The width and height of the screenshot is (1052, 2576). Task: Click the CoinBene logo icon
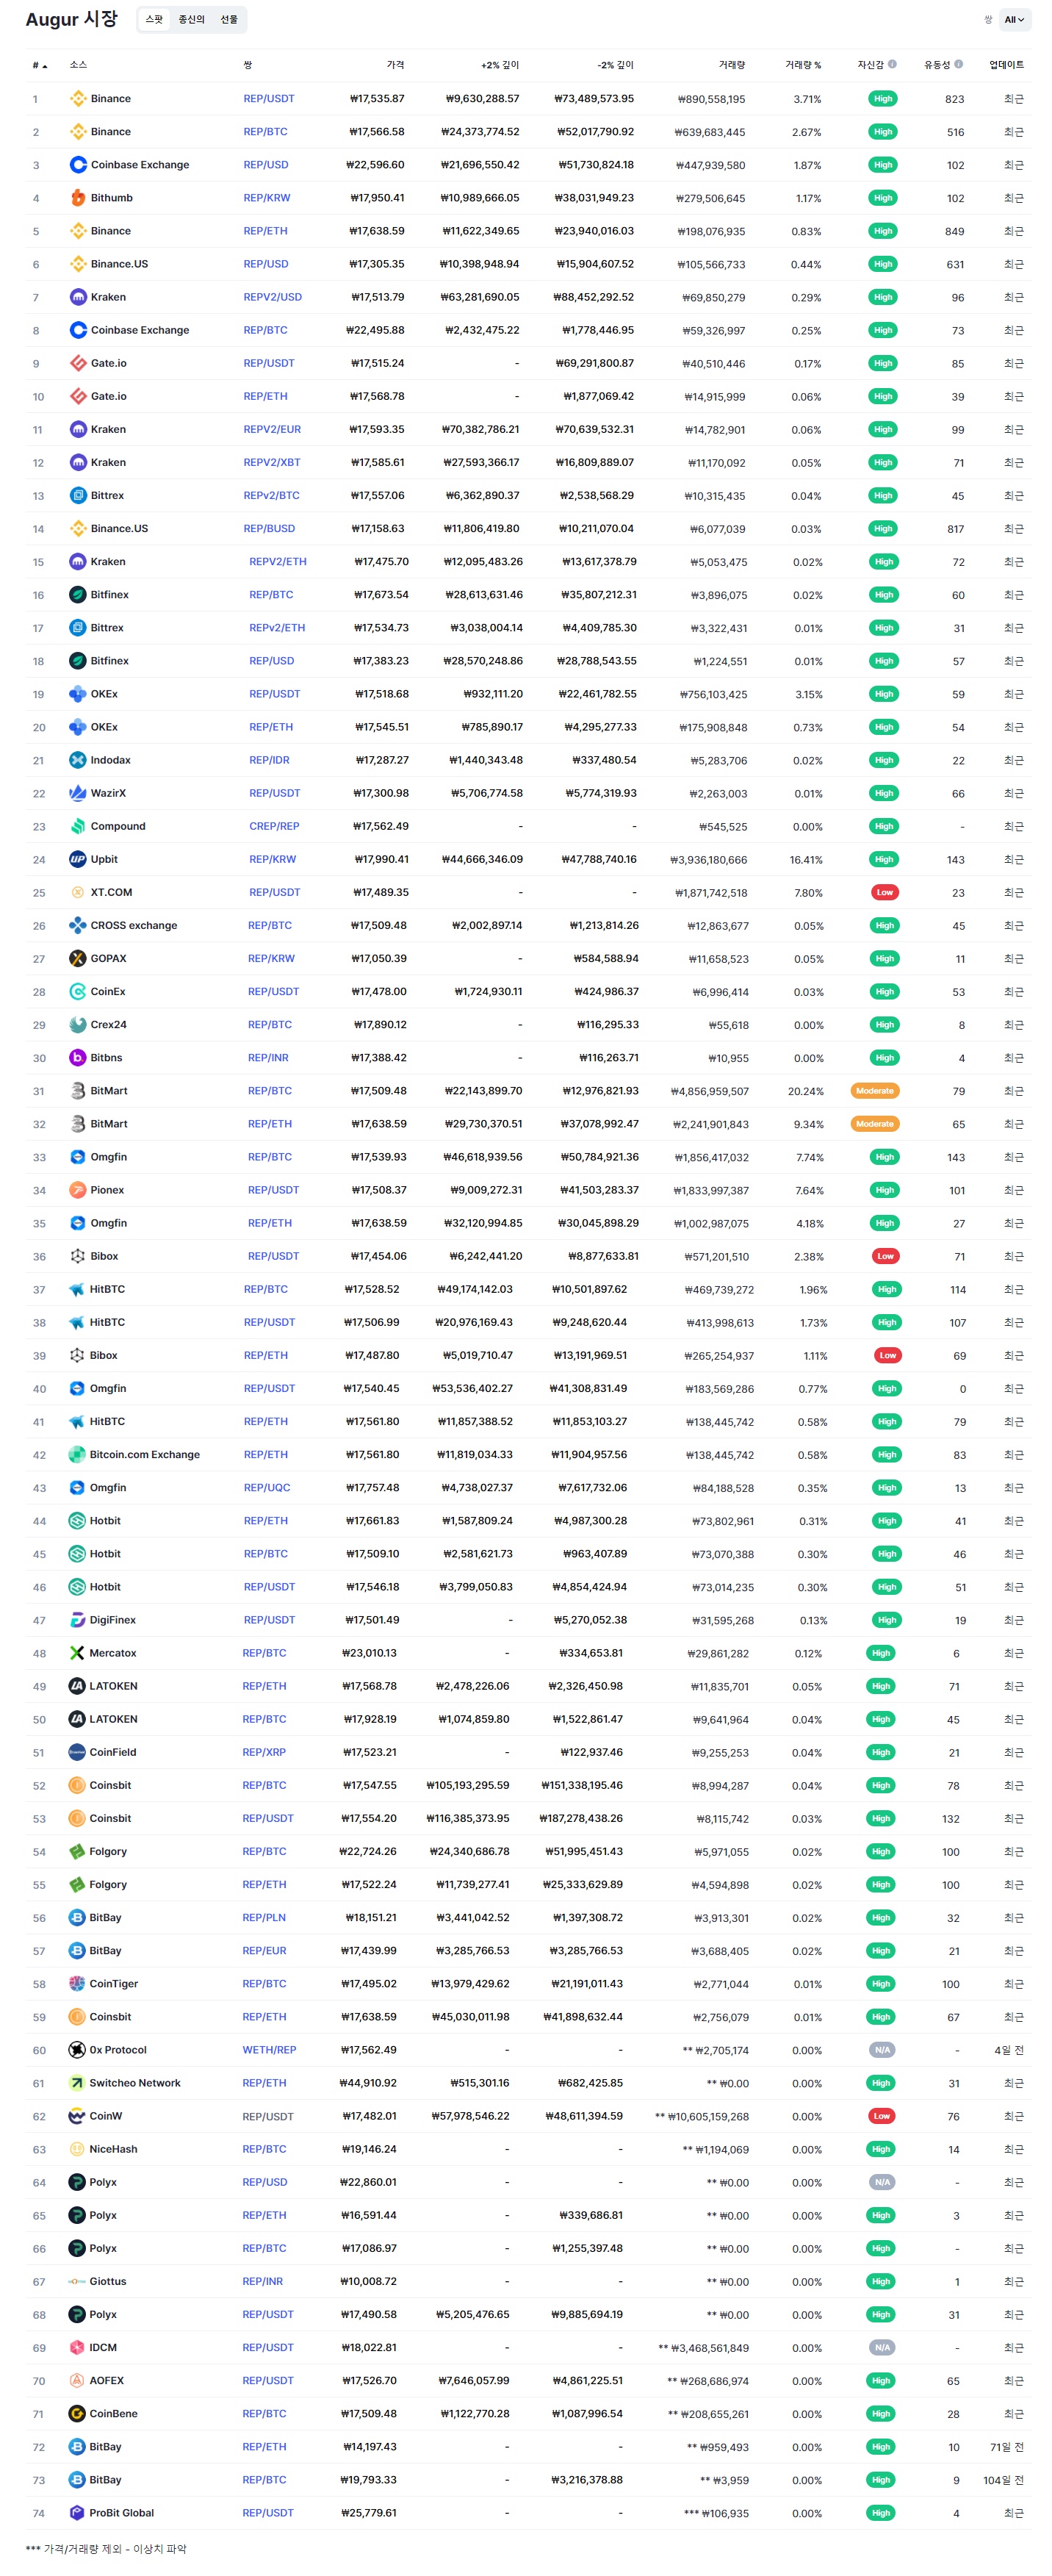77,2413
